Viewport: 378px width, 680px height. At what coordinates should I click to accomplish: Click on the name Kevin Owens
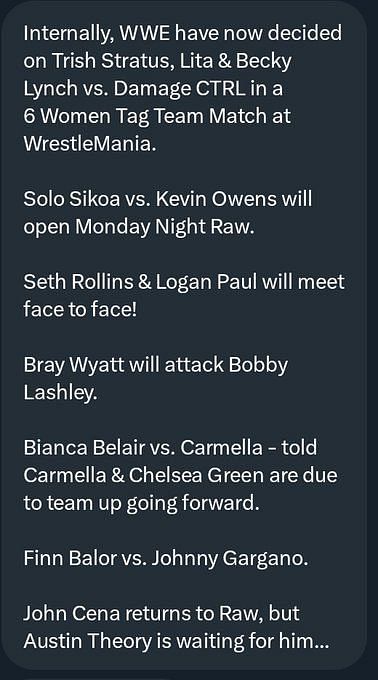pos(216,199)
